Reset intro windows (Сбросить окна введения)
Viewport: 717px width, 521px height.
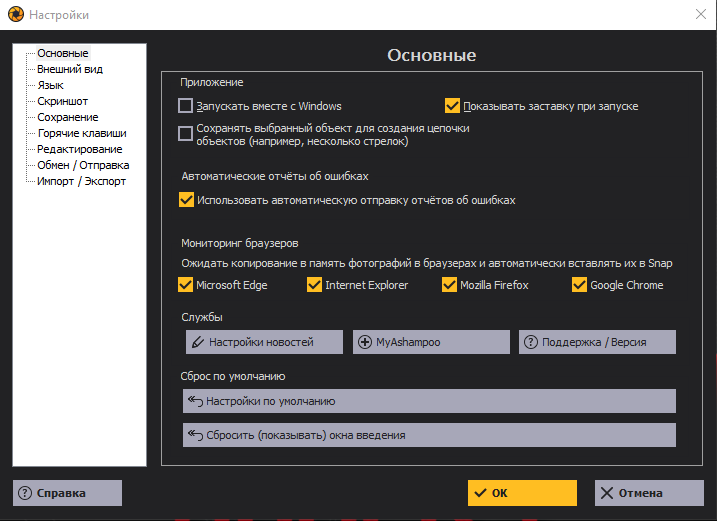pos(429,435)
